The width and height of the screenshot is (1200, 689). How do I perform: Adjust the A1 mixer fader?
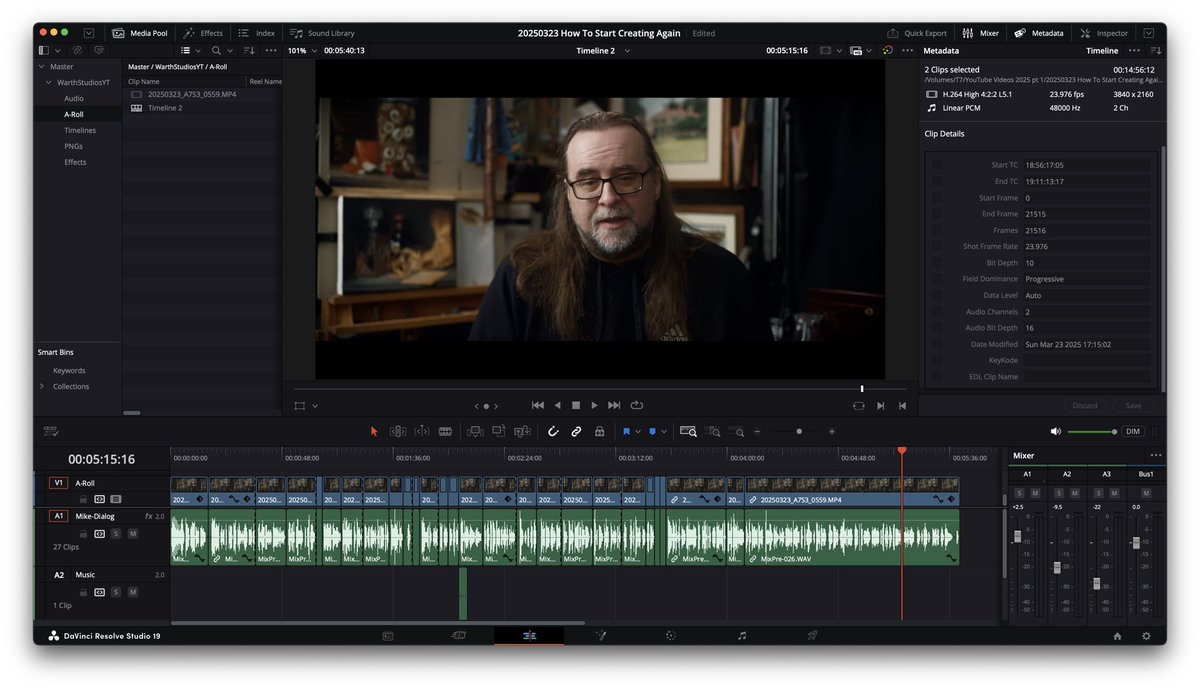1018,536
